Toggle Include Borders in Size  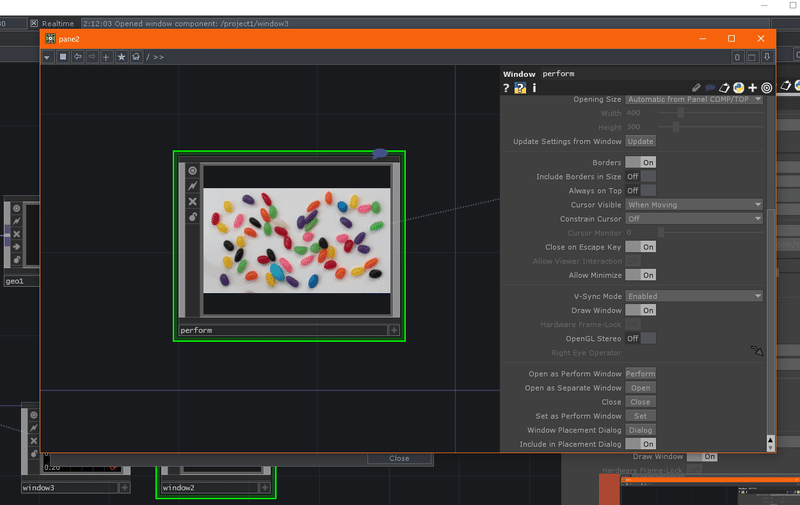point(640,176)
